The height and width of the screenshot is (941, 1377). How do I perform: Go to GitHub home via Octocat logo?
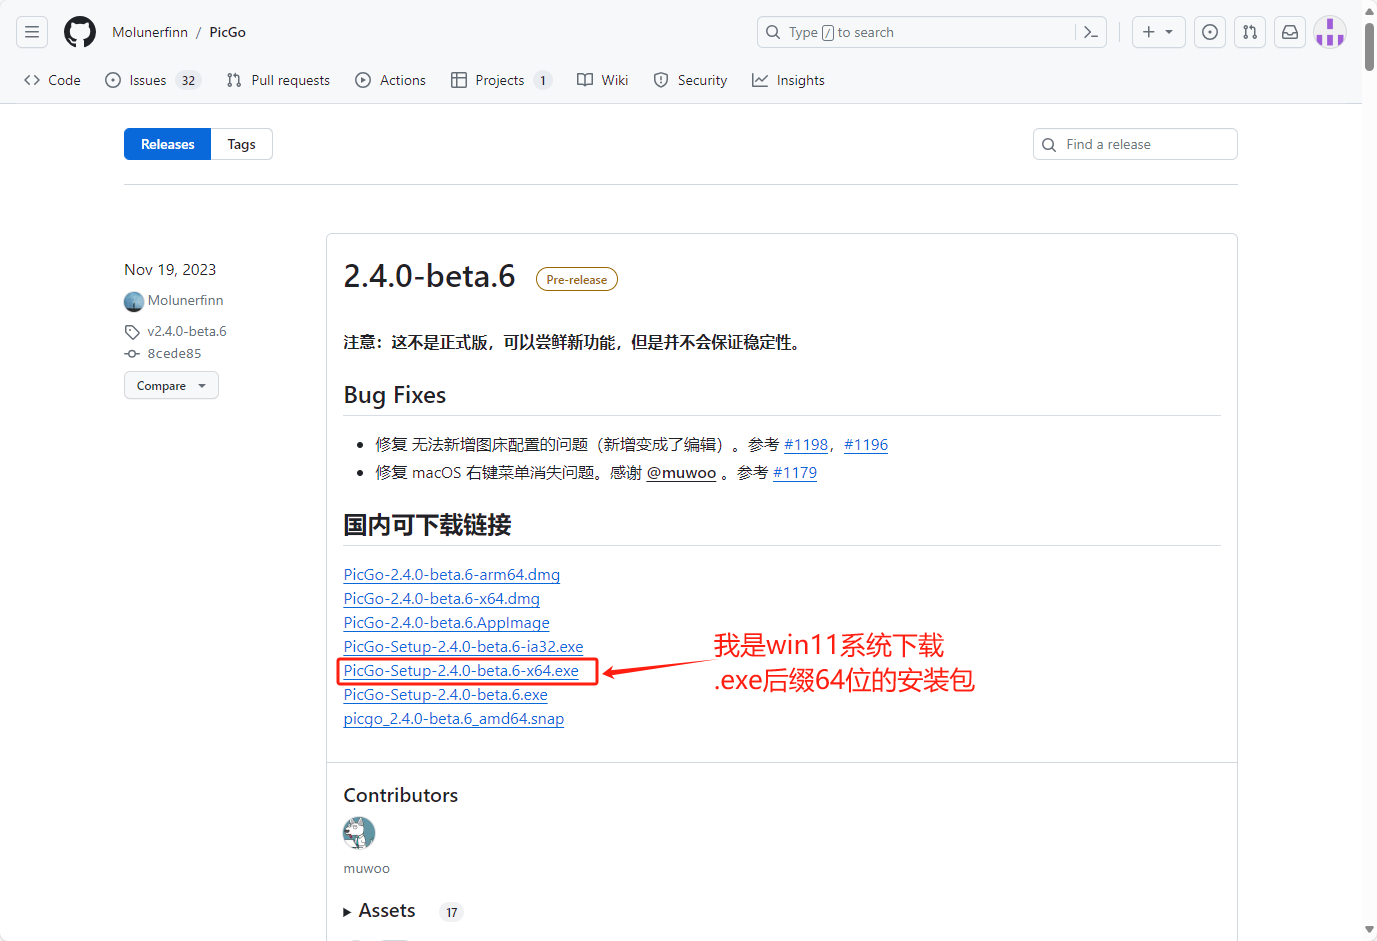click(80, 32)
